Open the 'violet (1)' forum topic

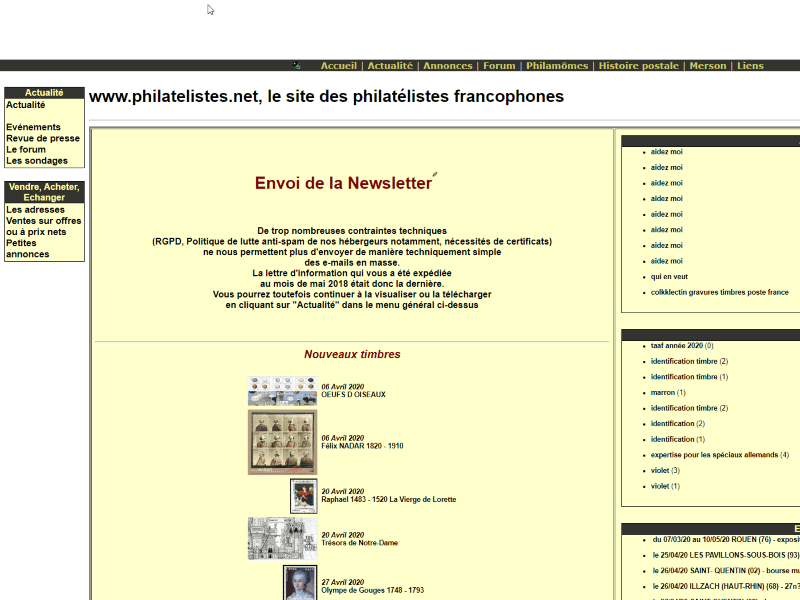click(x=665, y=486)
